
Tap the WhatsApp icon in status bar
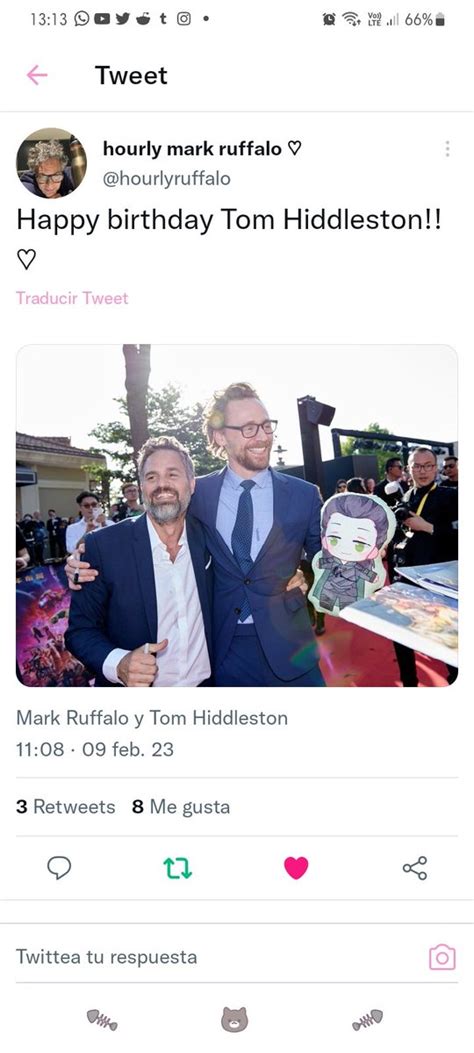tap(81, 19)
